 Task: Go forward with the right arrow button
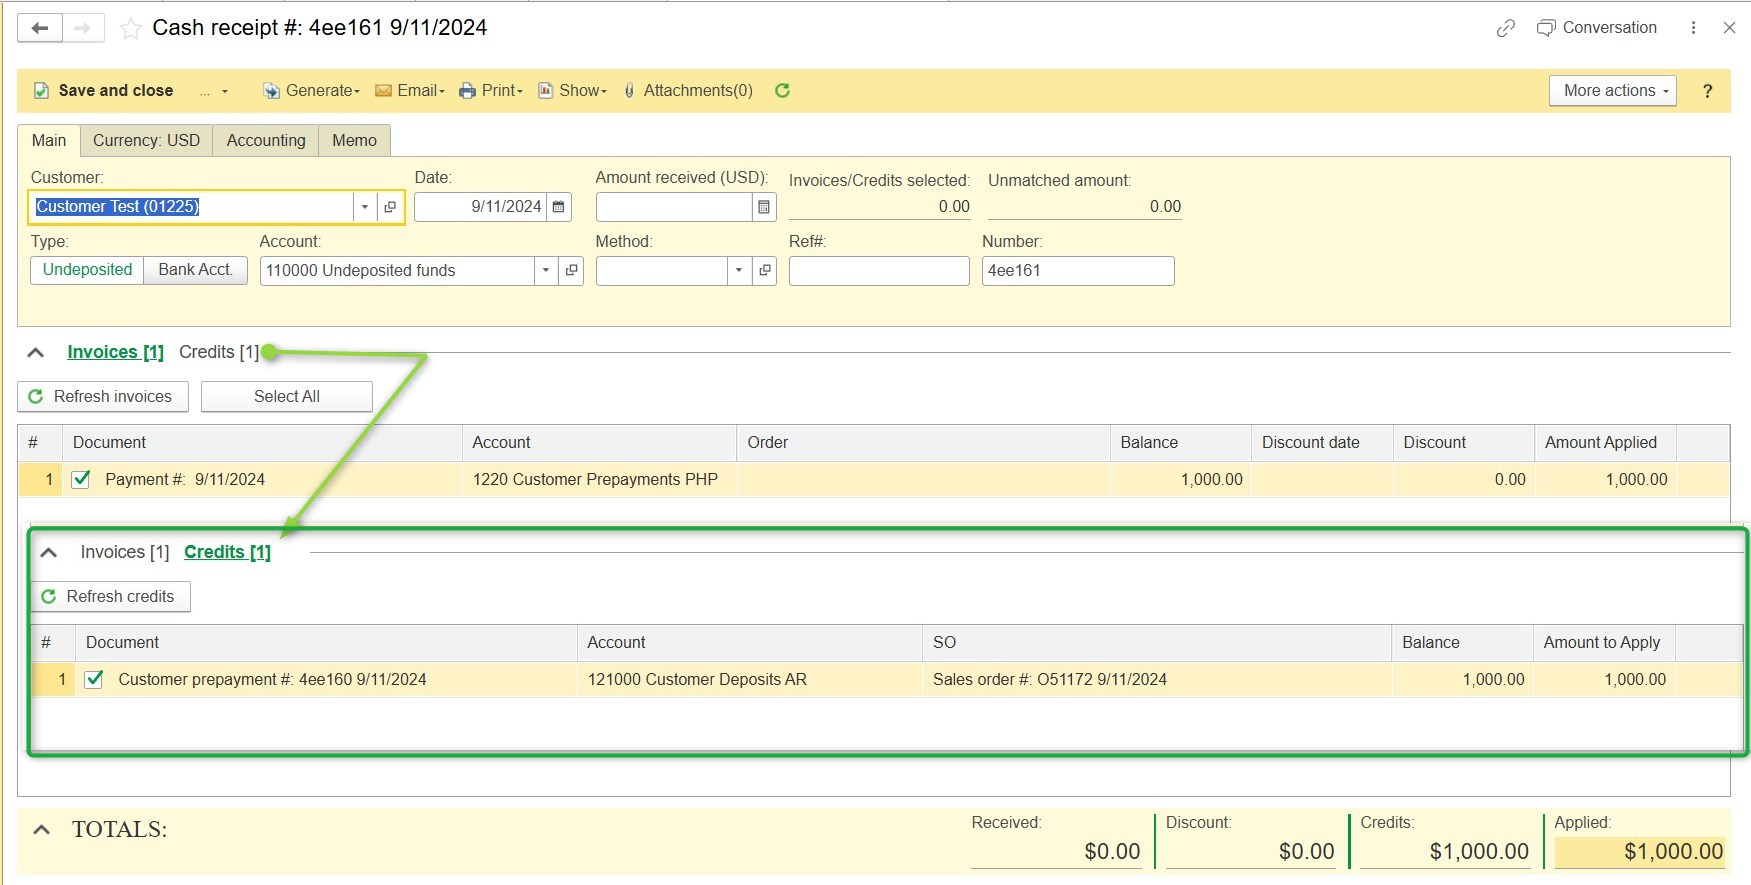pos(83,28)
